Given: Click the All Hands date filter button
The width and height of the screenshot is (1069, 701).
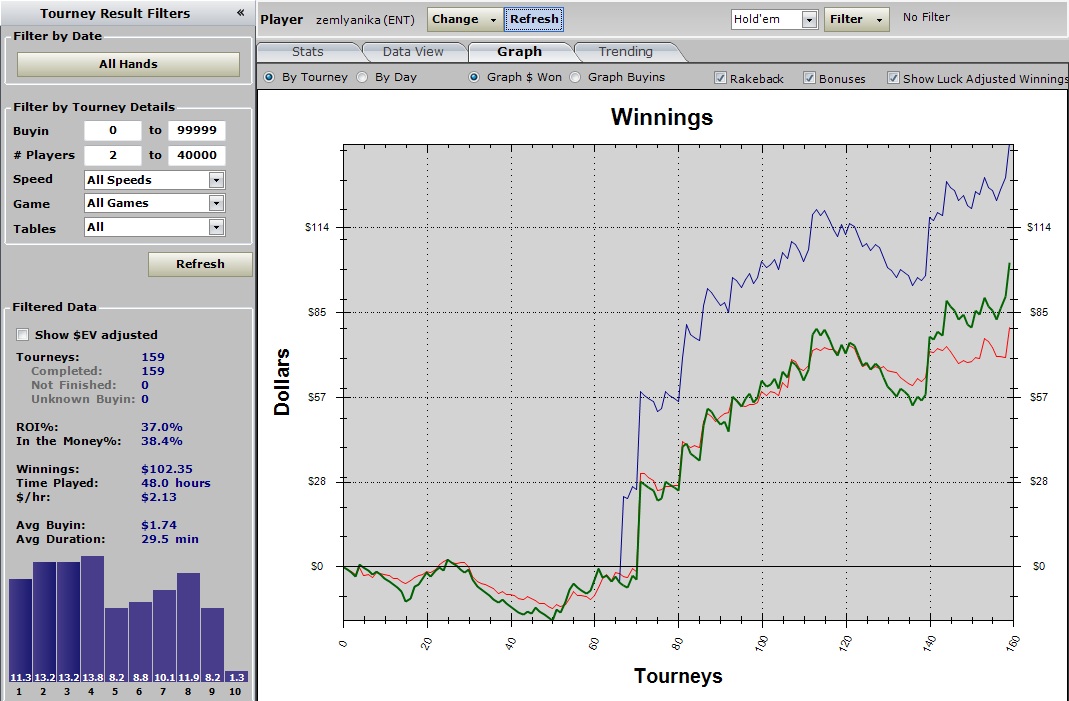Looking at the screenshot, I should tap(128, 64).
